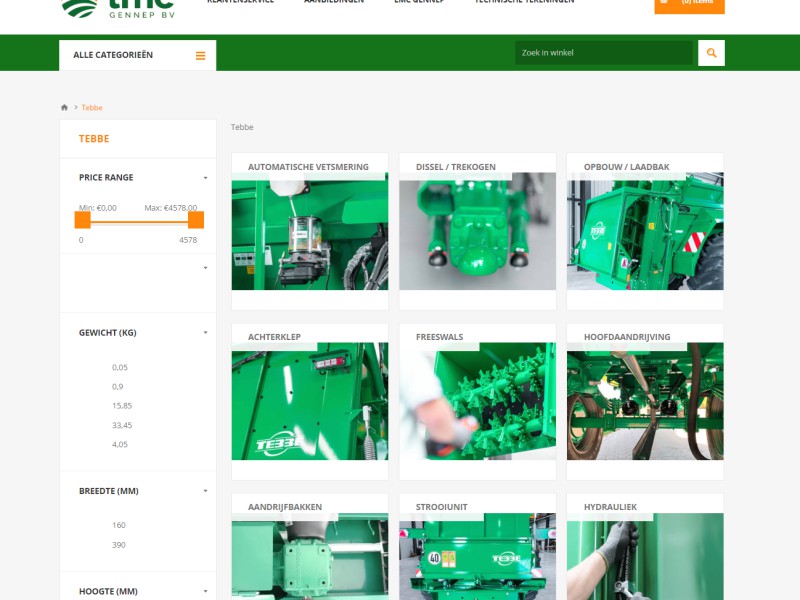The image size is (800, 600).
Task: Open the Alle Categorieën dropdown
Action: [x=138, y=55]
